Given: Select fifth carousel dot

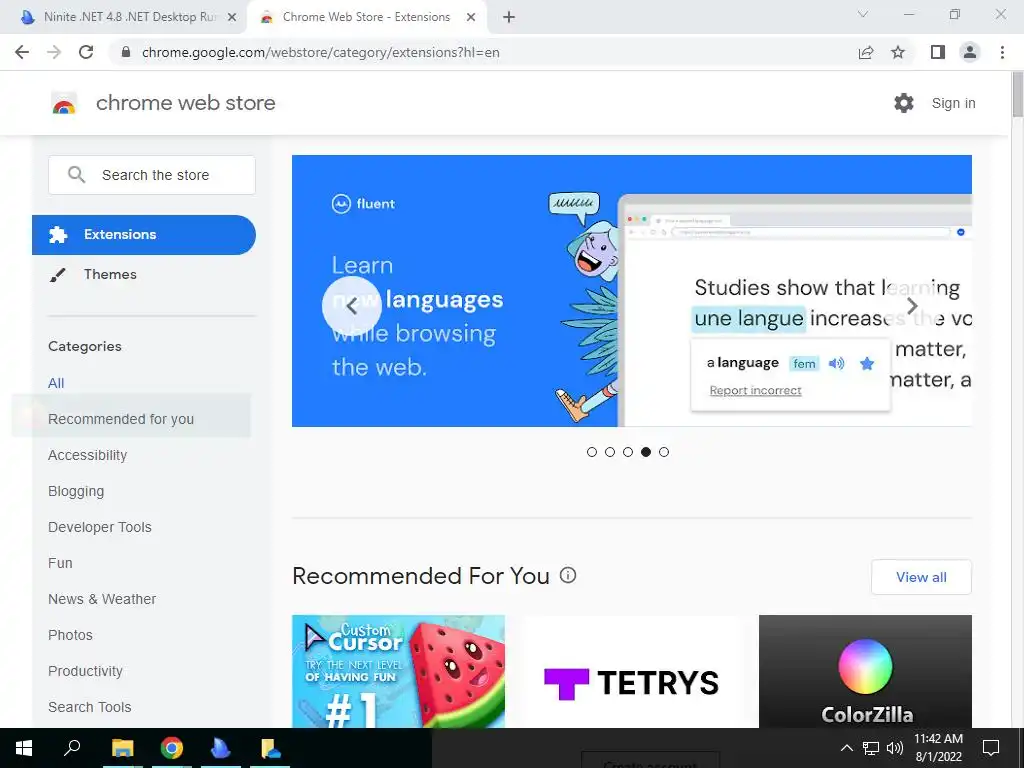Looking at the screenshot, I should (664, 452).
